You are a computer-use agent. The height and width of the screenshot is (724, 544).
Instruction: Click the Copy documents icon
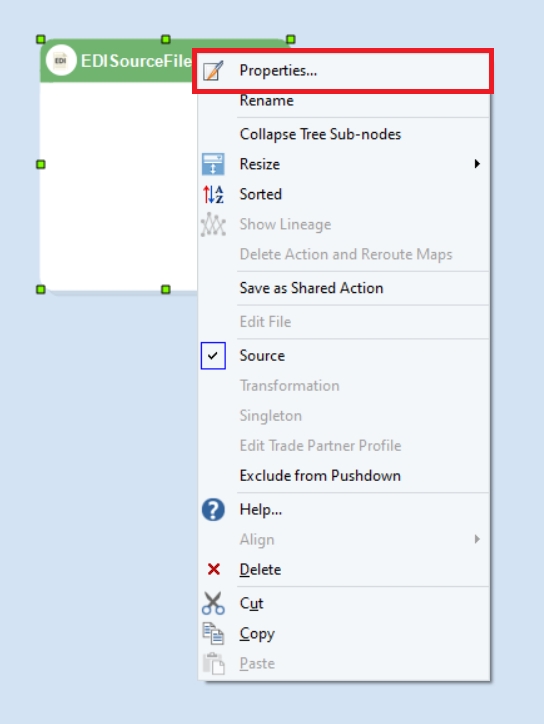coord(213,633)
